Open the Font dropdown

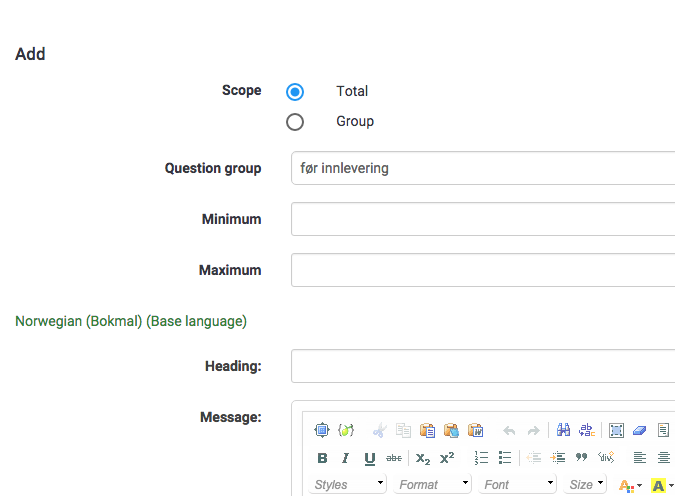tap(517, 484)
